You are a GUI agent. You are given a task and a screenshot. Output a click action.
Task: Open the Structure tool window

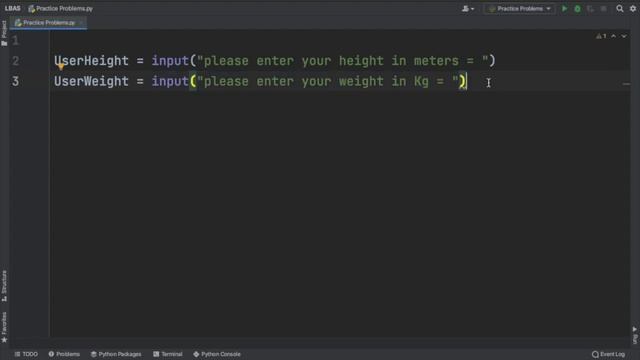click(x=4, y=286)
